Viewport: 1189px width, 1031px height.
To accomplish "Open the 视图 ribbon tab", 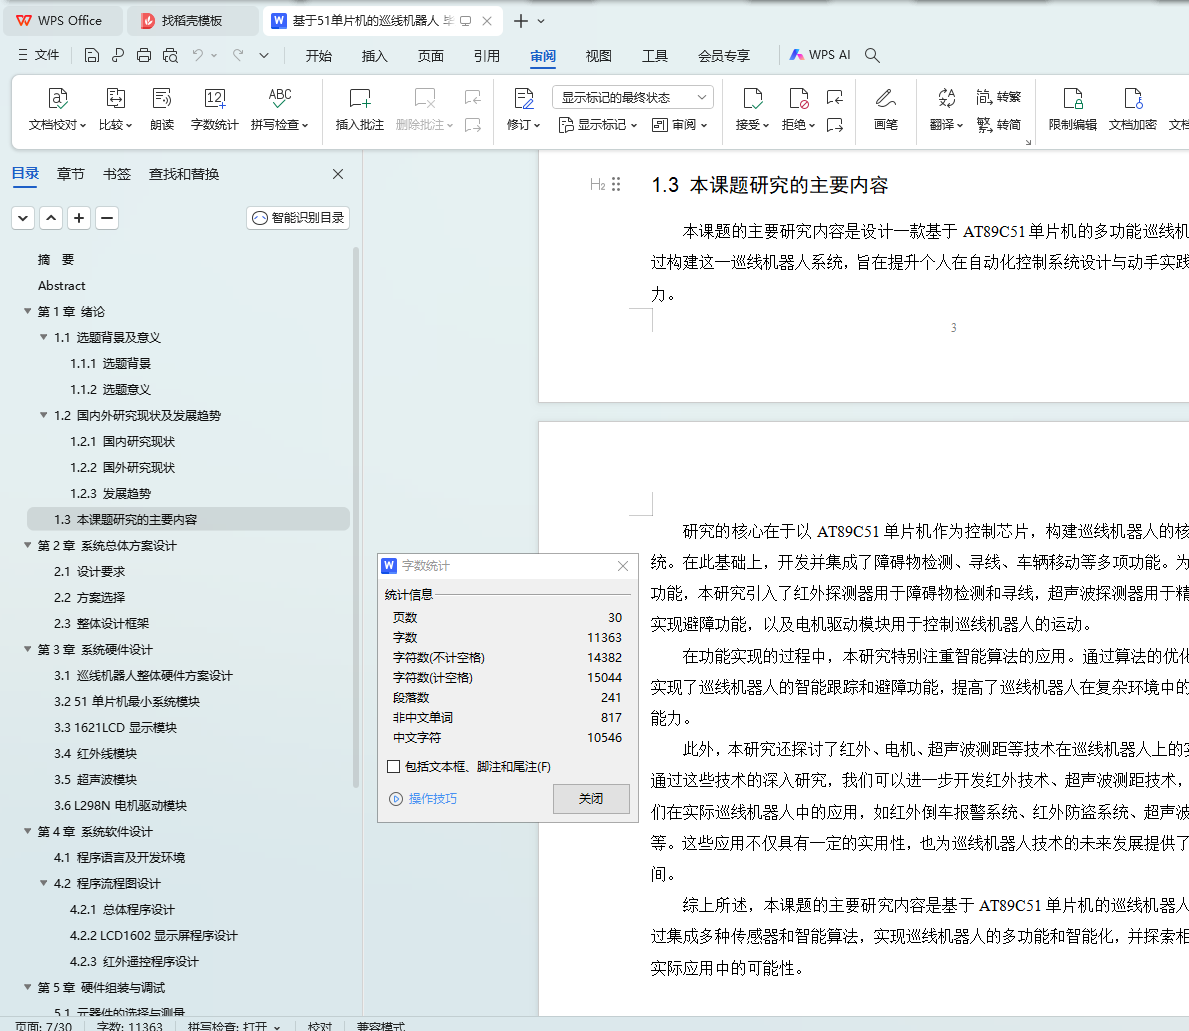I will 598,56.
